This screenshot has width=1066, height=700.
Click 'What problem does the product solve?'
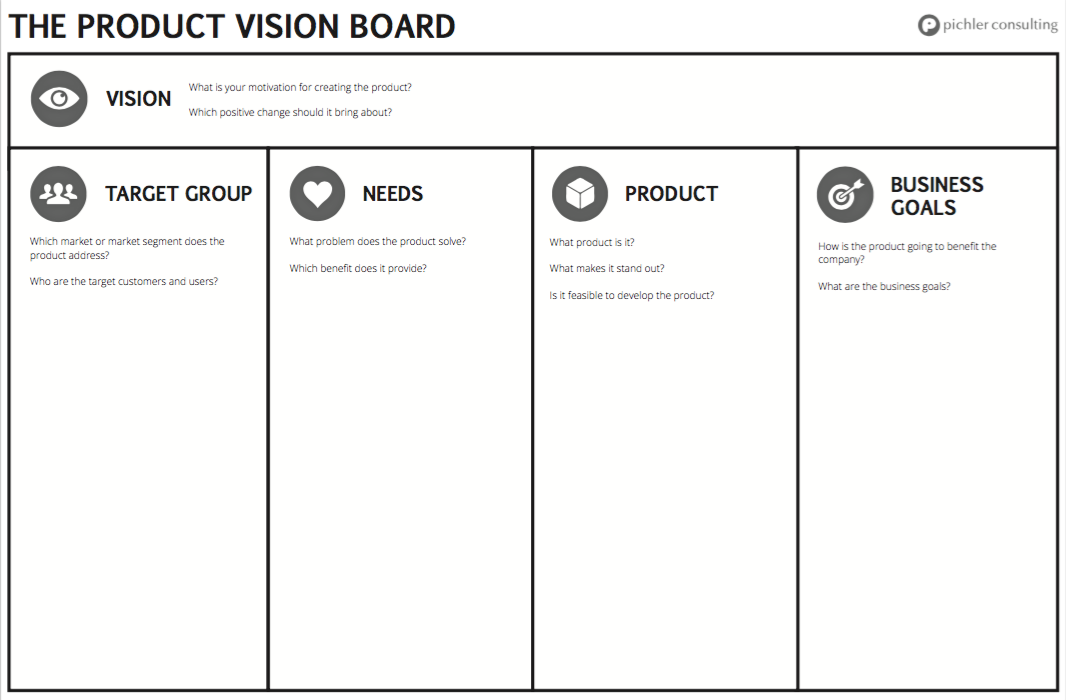coord(377,241)
